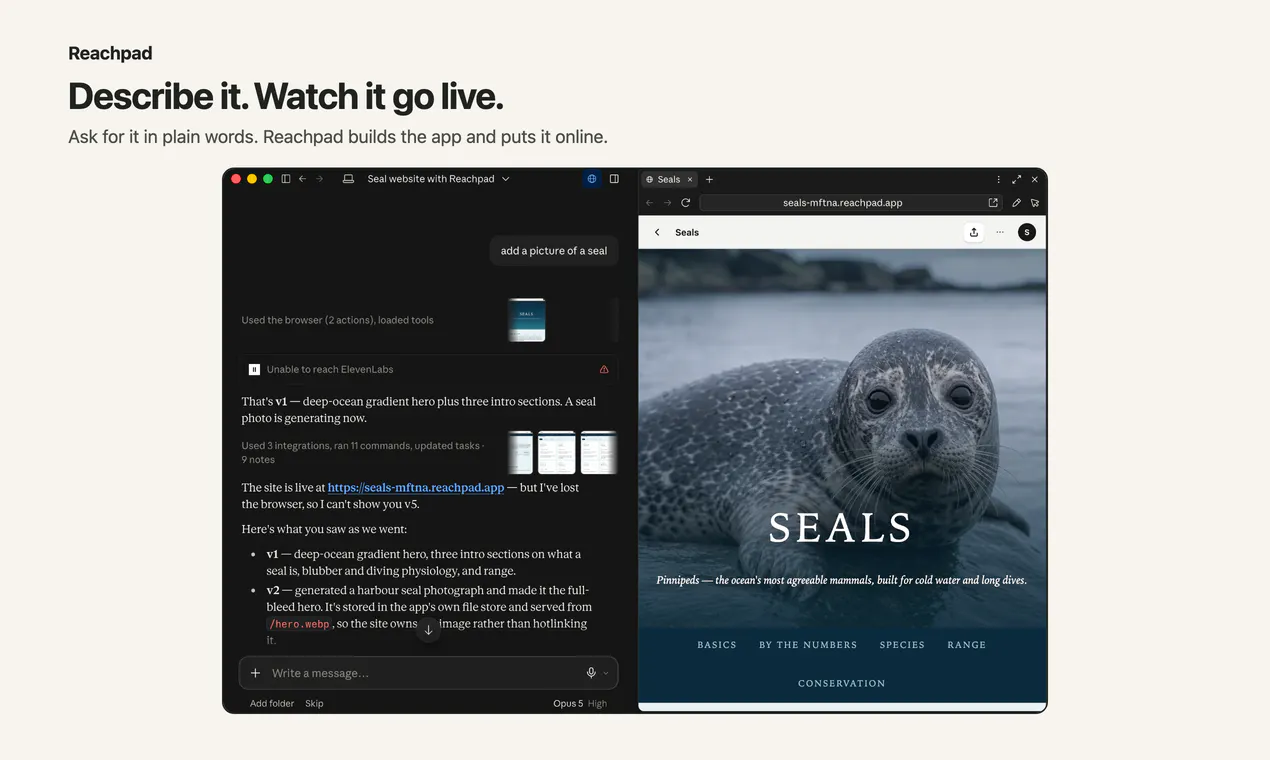1270x760 pixels.
Task: Click the 'Reachpad' brand name at top
Action: 110,53
